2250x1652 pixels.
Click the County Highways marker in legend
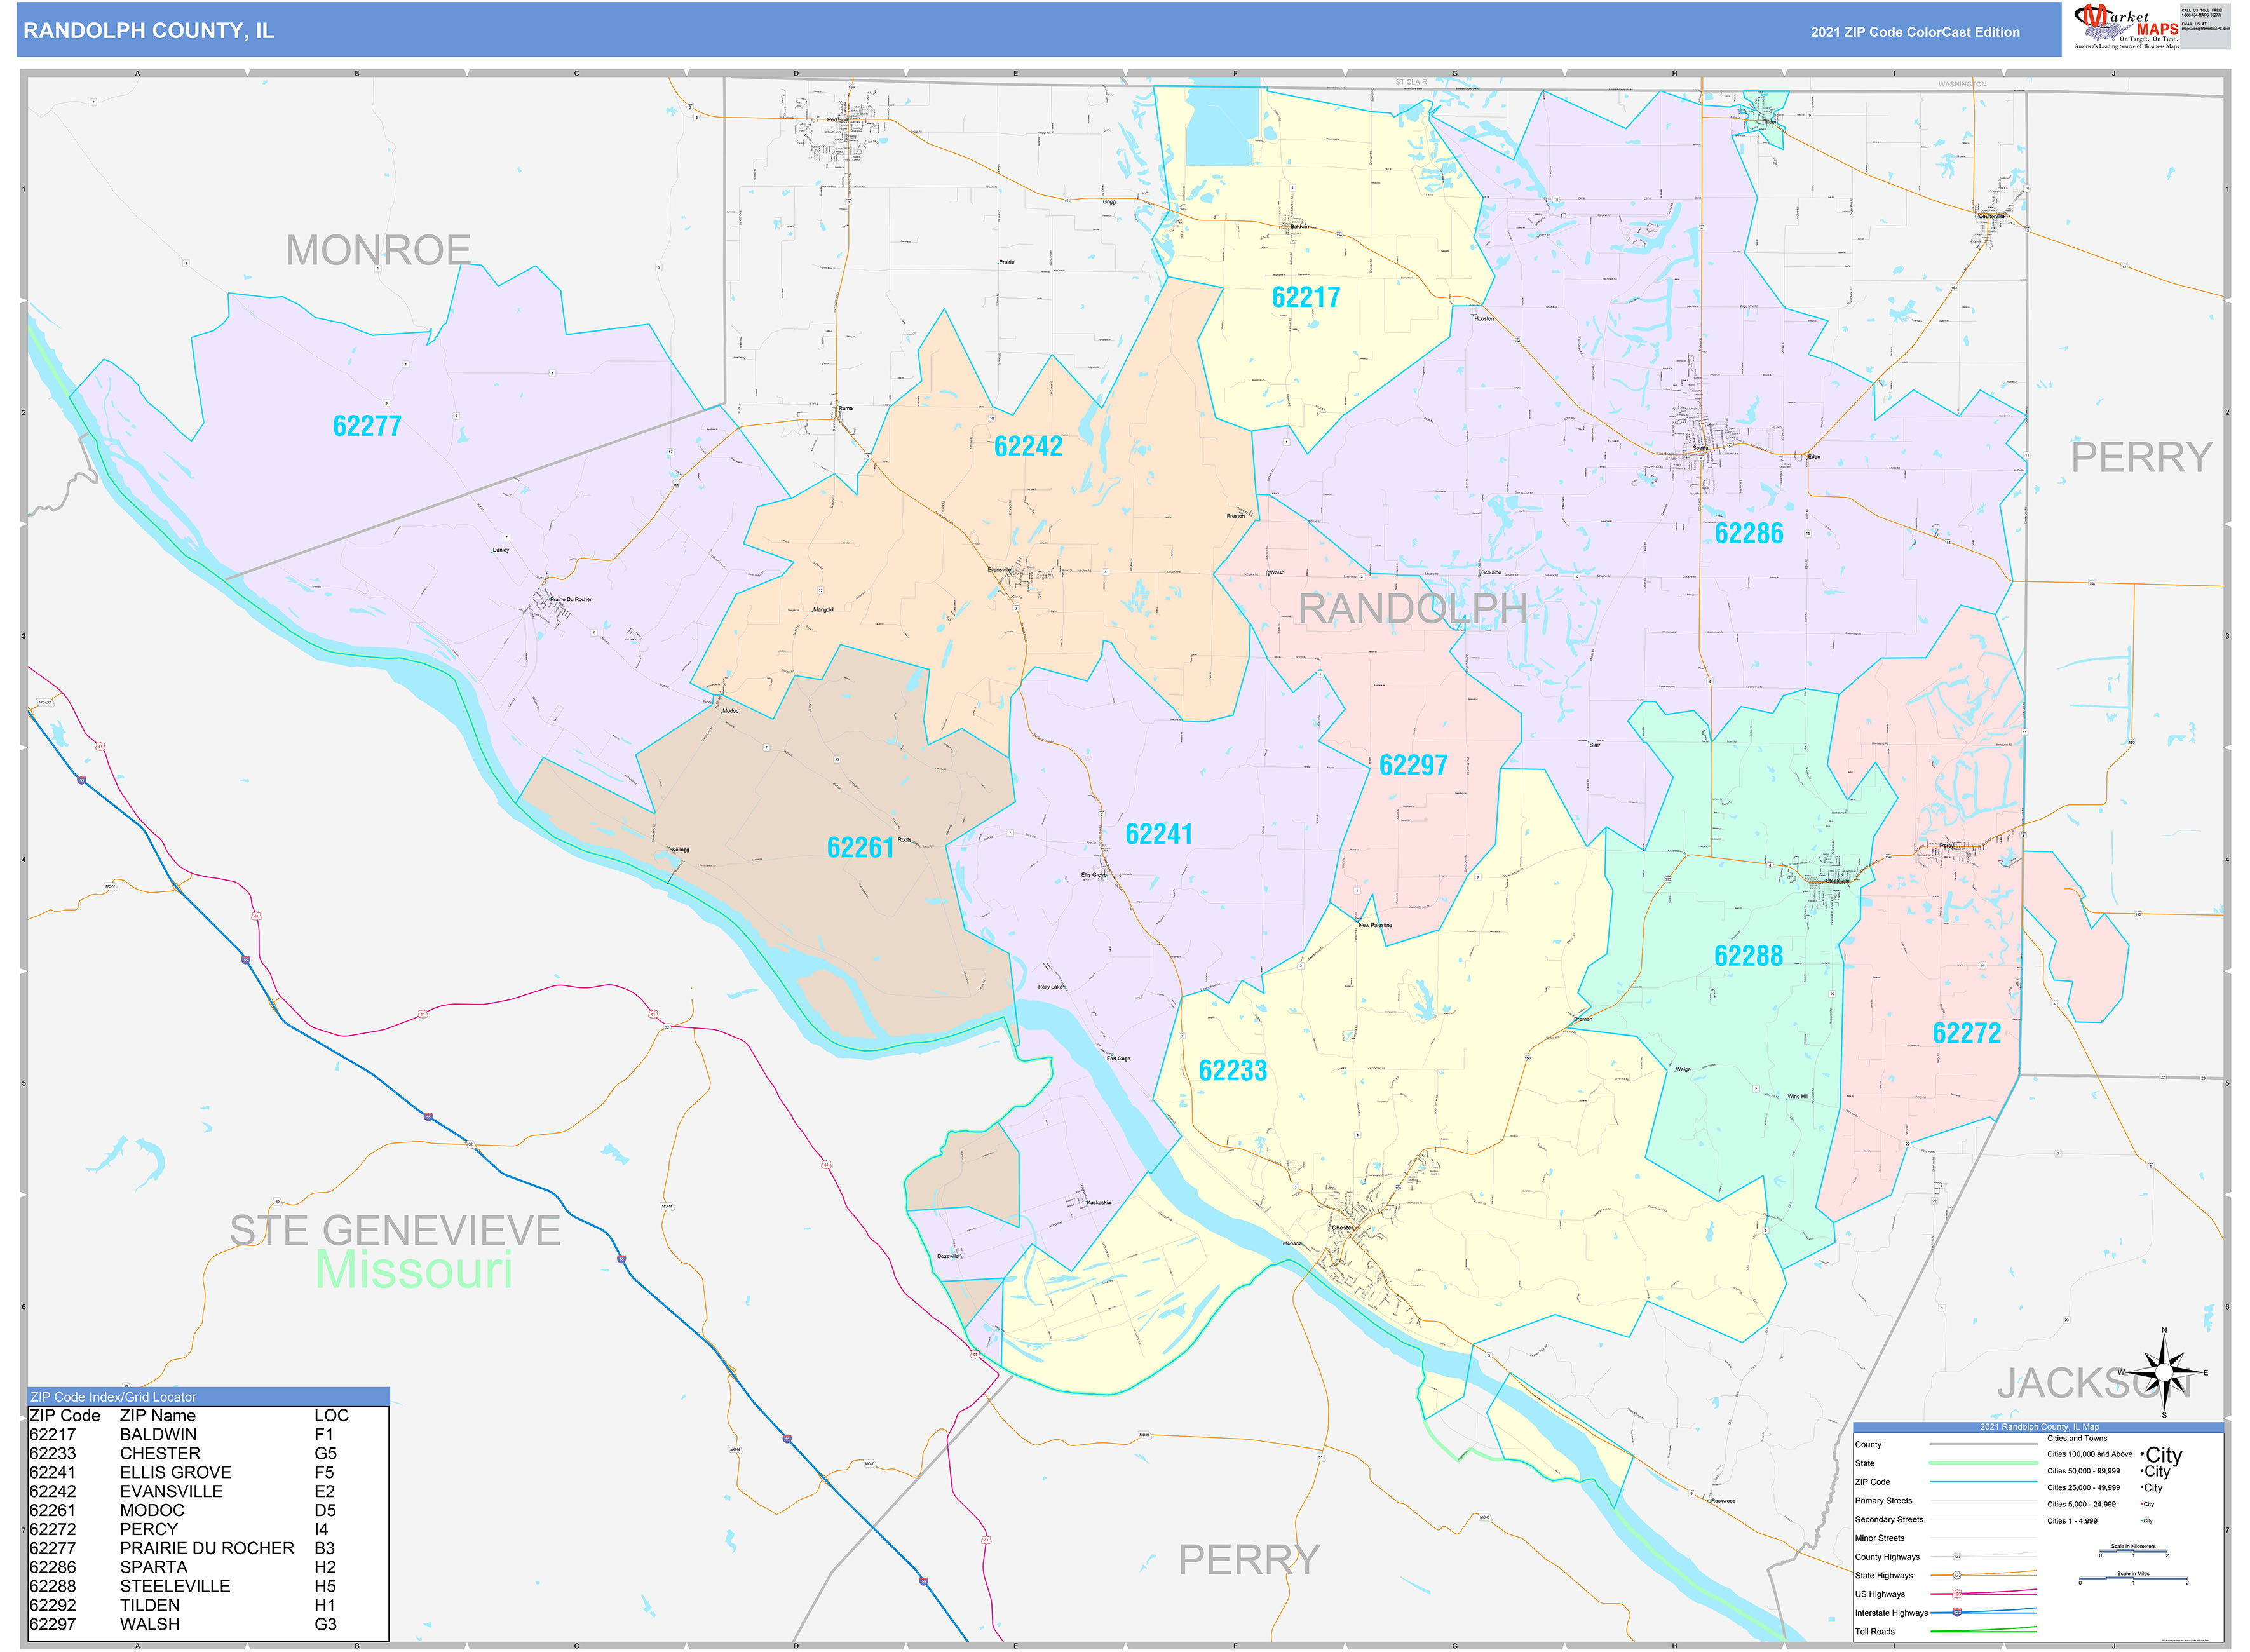1956,1557
